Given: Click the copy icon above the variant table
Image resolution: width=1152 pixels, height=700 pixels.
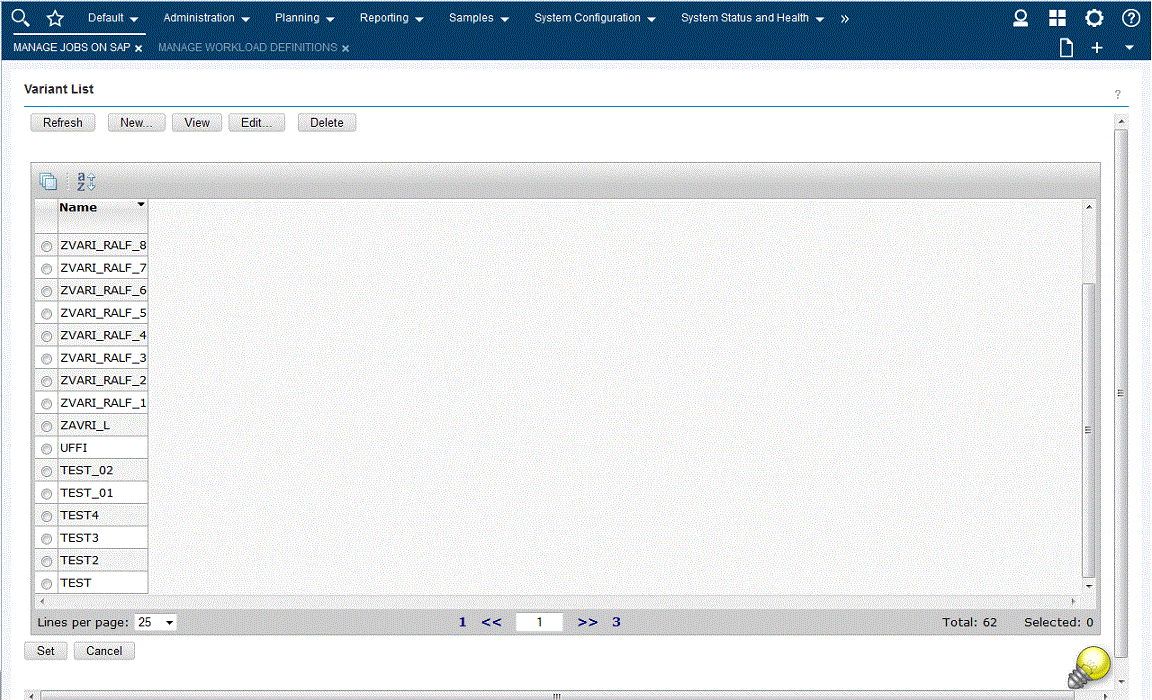Looking at the screenshot, I should (x=48, y=180).
